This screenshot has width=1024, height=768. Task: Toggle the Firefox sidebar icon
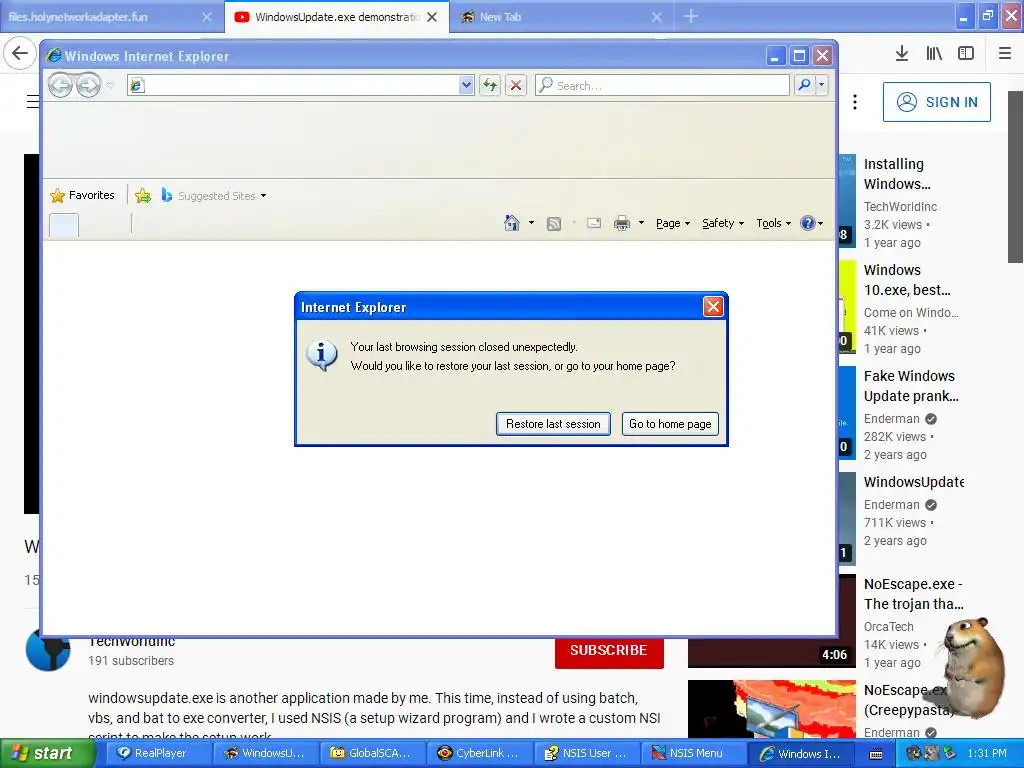coord(966,54)
